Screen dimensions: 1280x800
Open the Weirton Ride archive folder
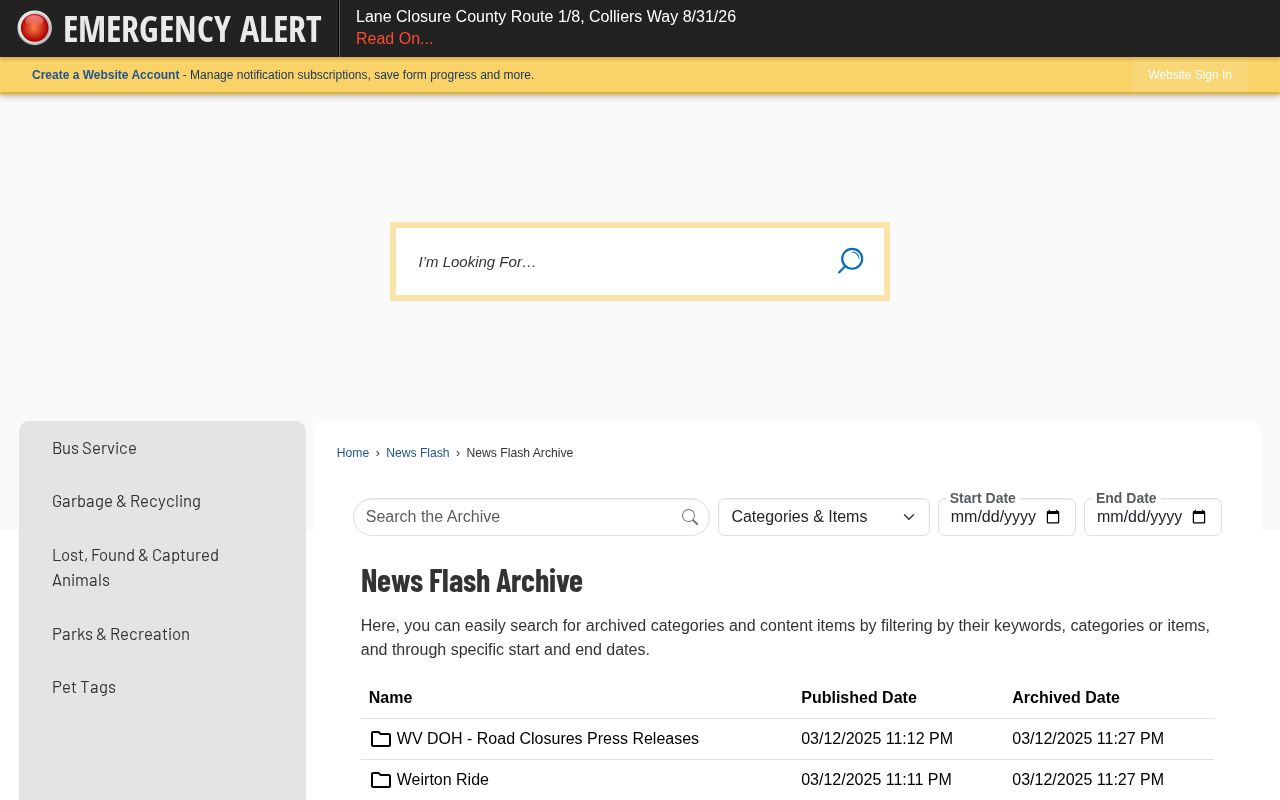[442, 780]
